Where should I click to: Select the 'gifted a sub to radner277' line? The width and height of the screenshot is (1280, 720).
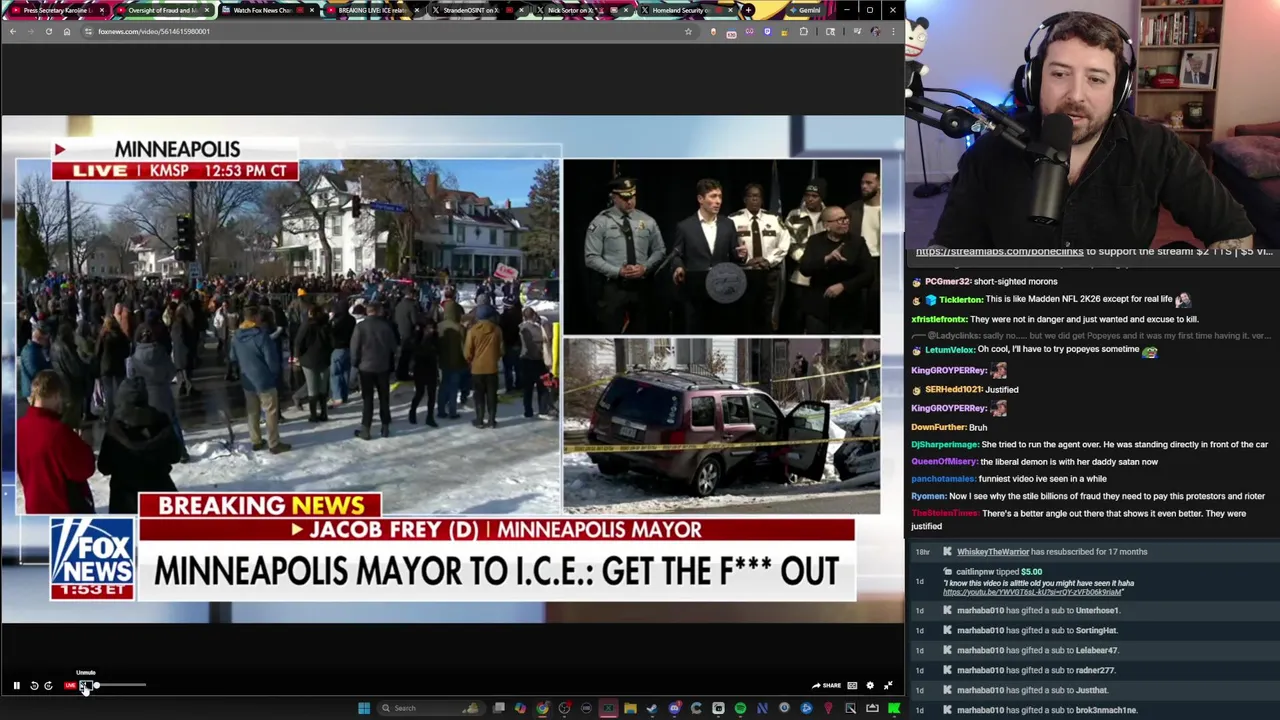tap(1036, 671)
